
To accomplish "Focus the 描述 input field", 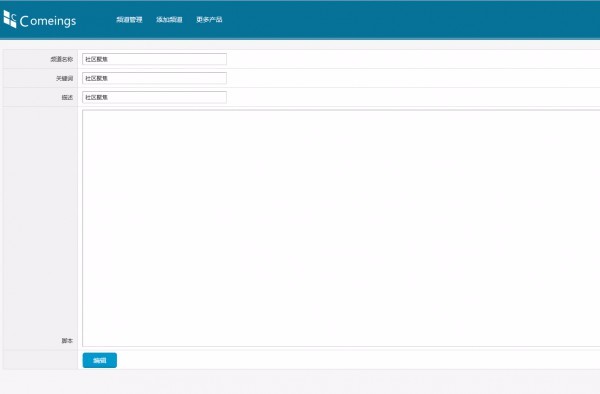I will tap(154, 97).
